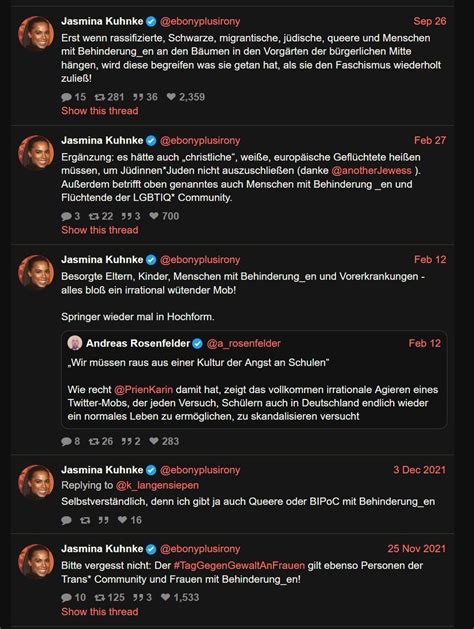Show thread for Sep 26 tweet
The width and height of the screenshot is (474, 629).
[x=99, y=111]
